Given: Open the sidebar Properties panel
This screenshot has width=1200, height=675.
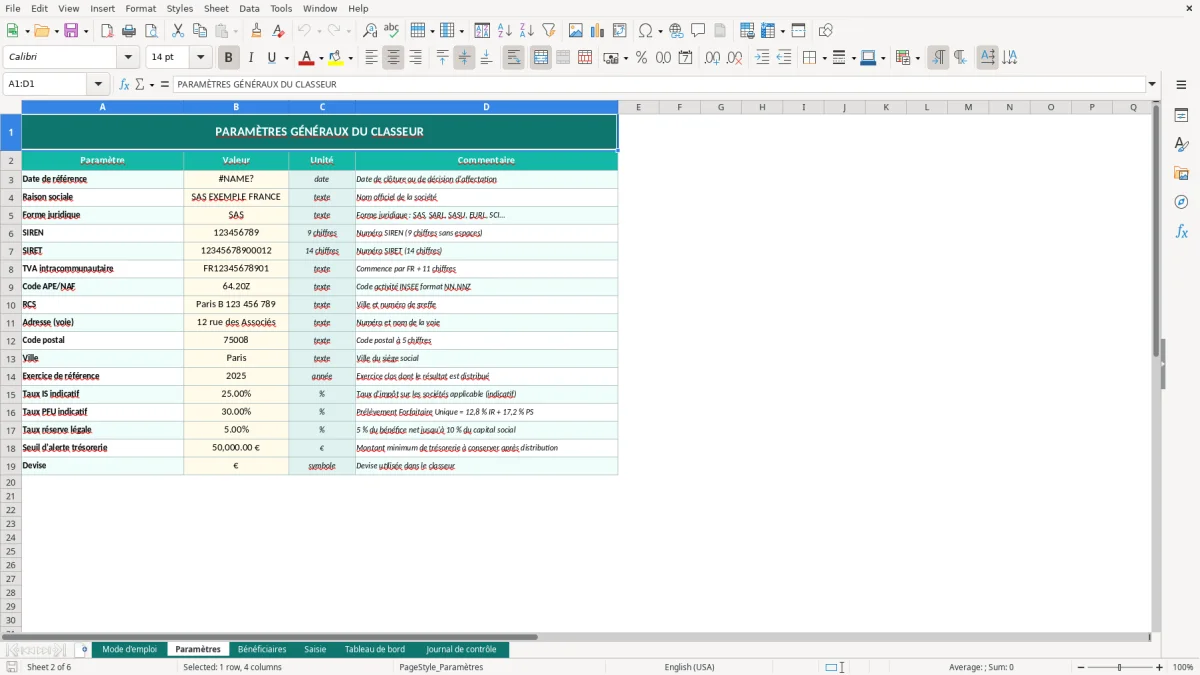Looking at the screenshot, I should coord(1181,116).
